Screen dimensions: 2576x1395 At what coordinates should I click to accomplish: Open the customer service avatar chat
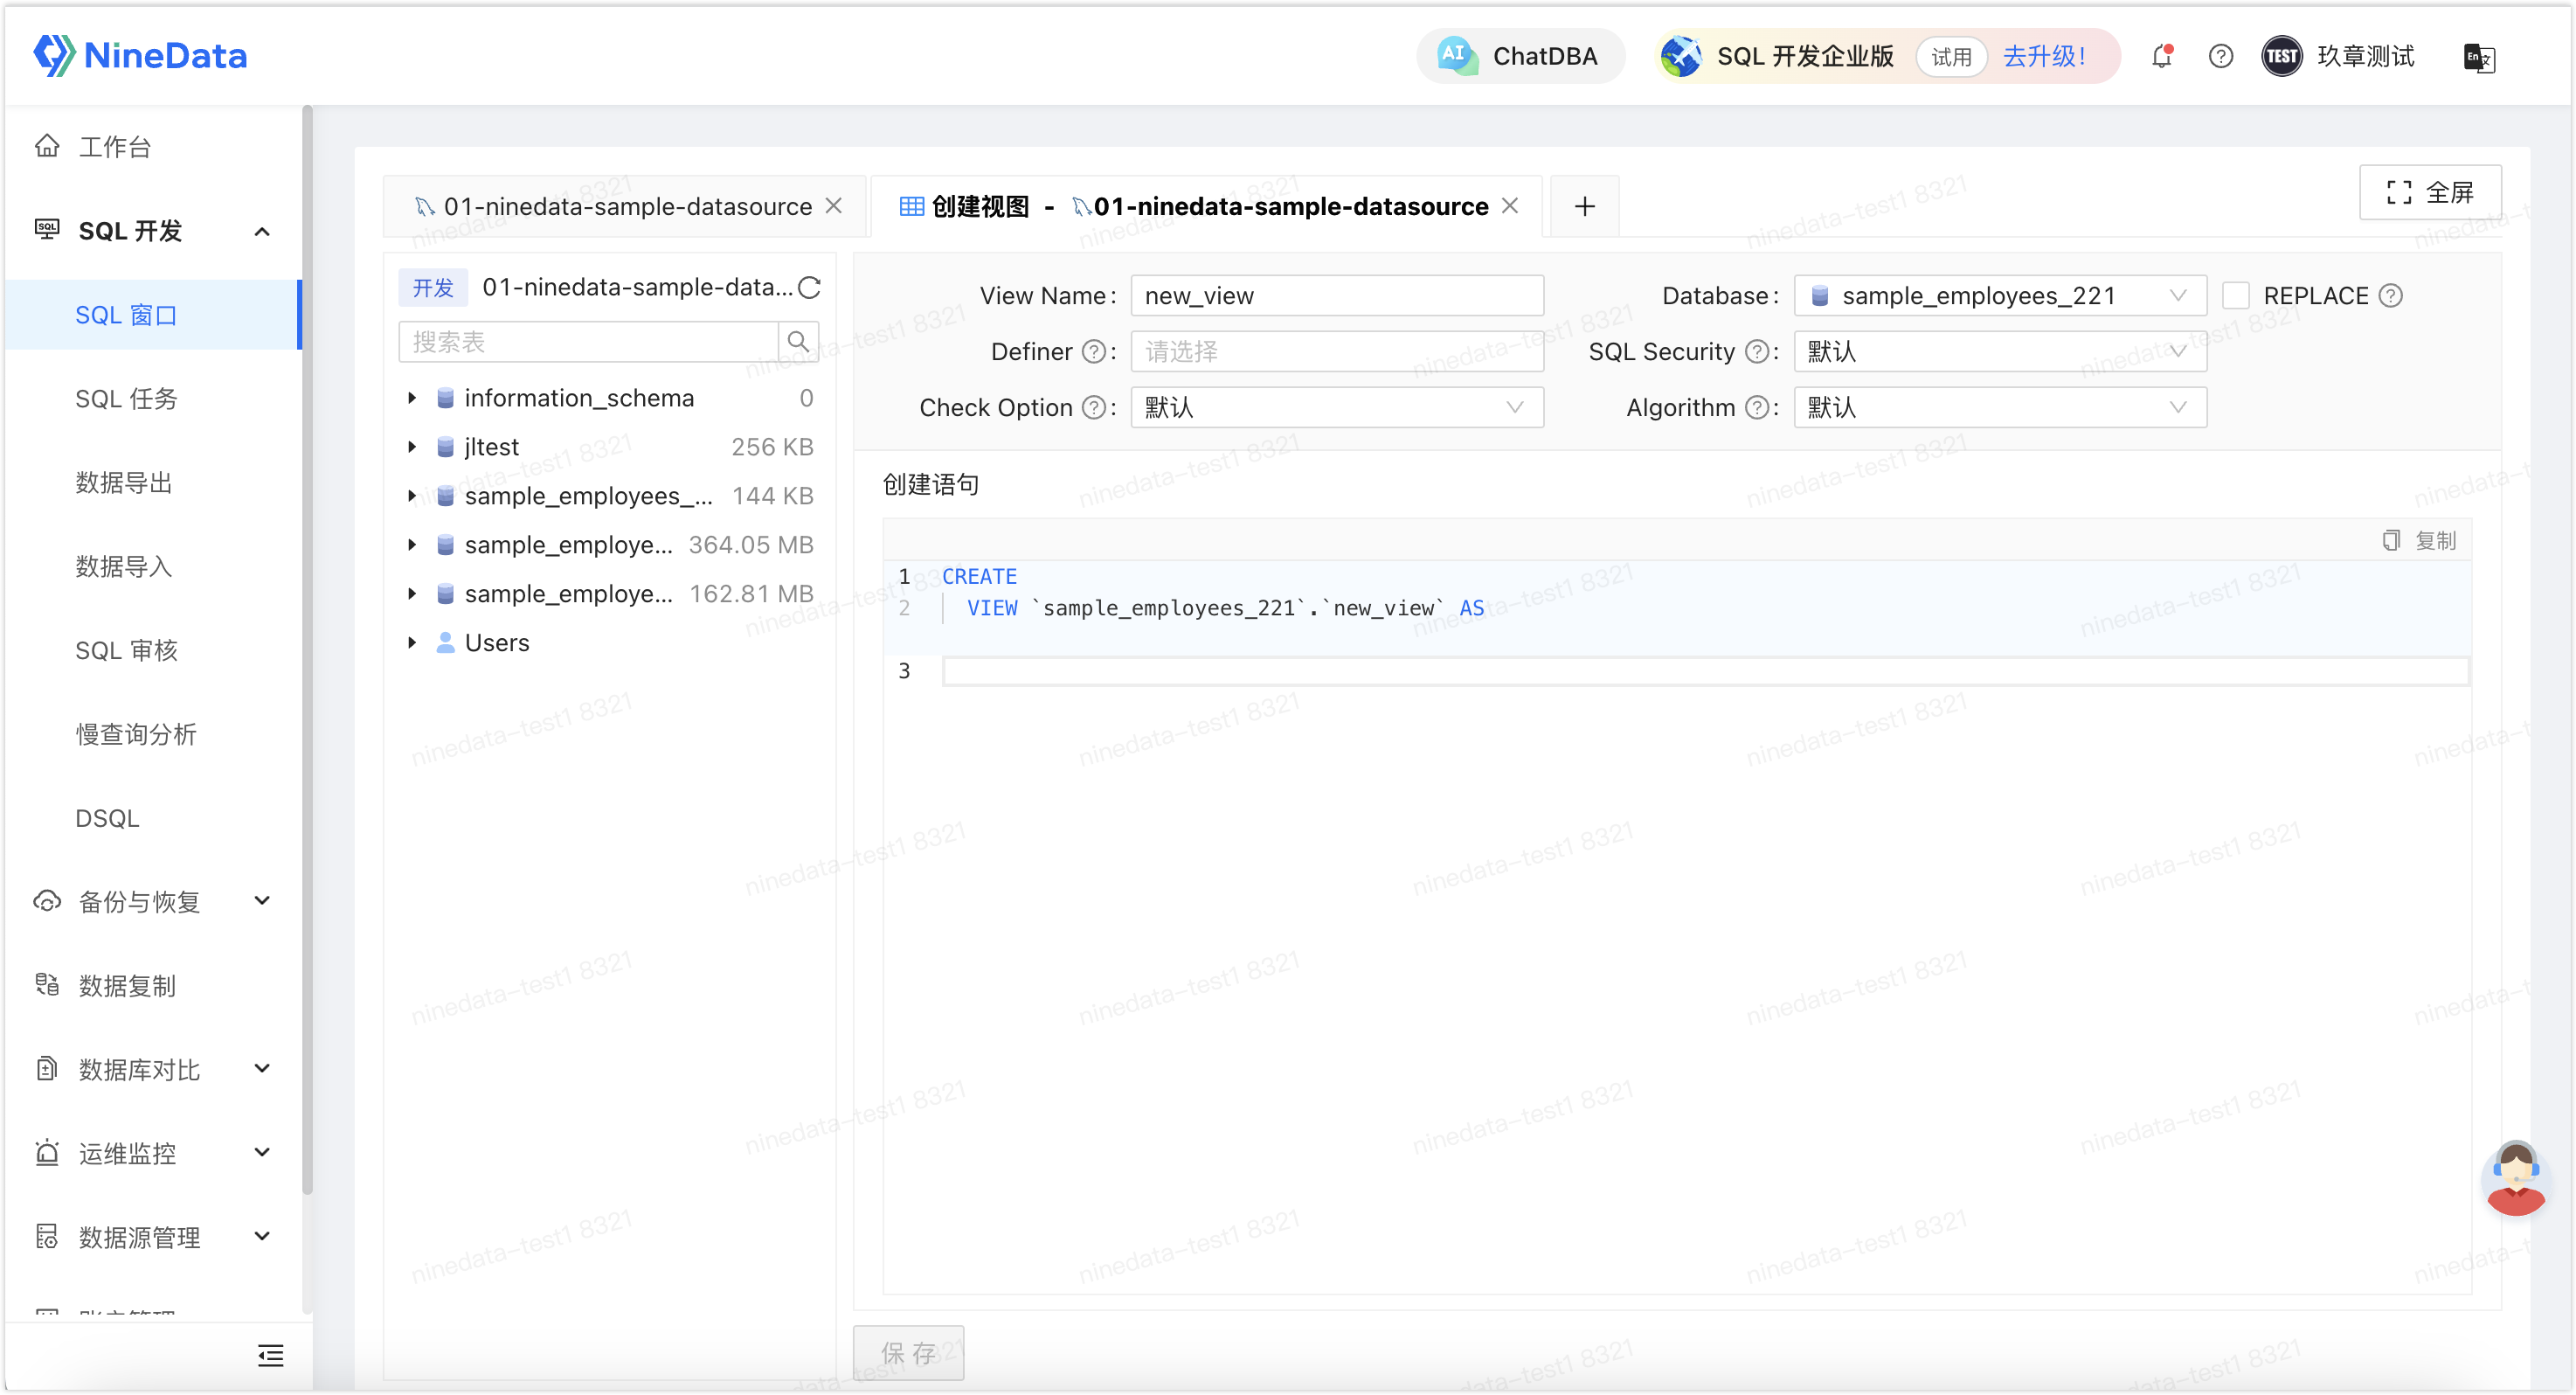point(2514,1178)
